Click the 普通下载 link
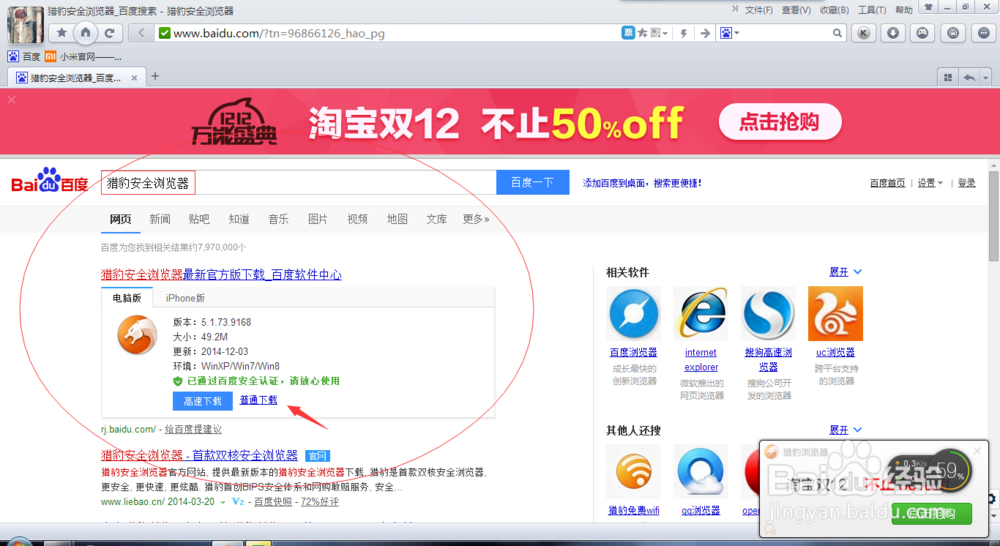Viewport: 1000px width, 546px height. pos(258,400)
